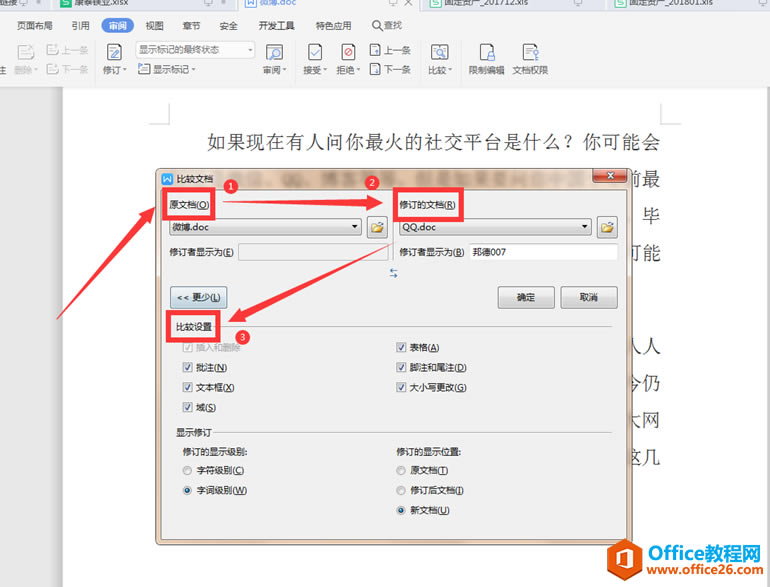Browse for original document folder icon
The height and width of the screenshot is (587, 770).
pos(377,227)
